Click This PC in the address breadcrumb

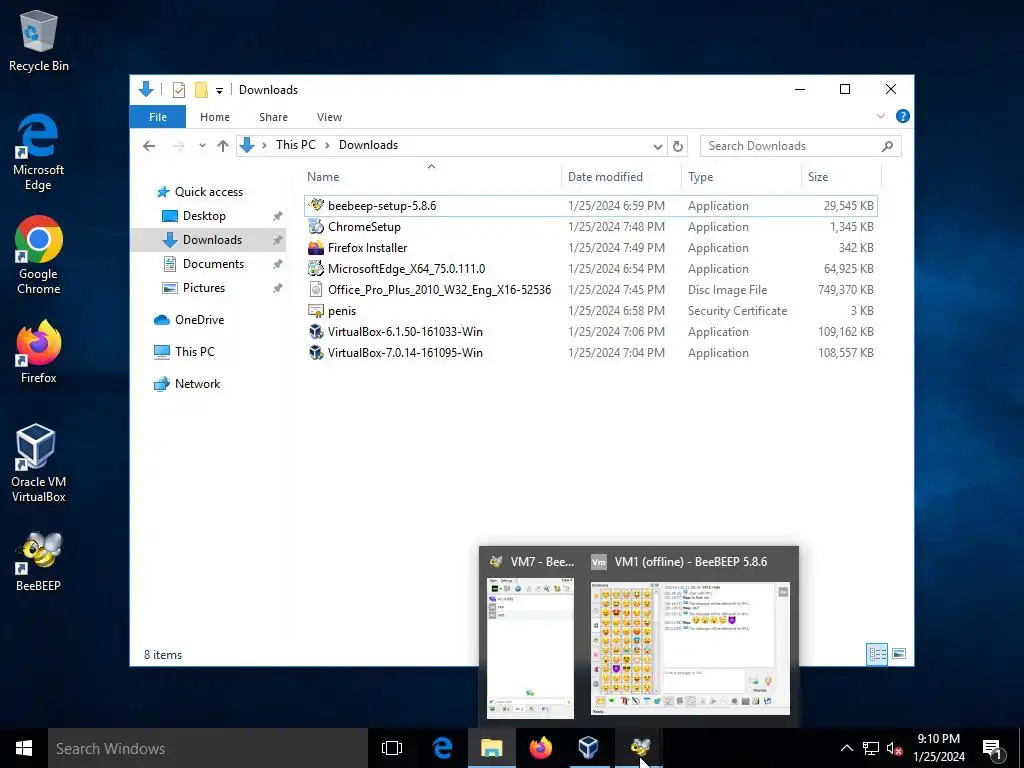click(295, 145)
